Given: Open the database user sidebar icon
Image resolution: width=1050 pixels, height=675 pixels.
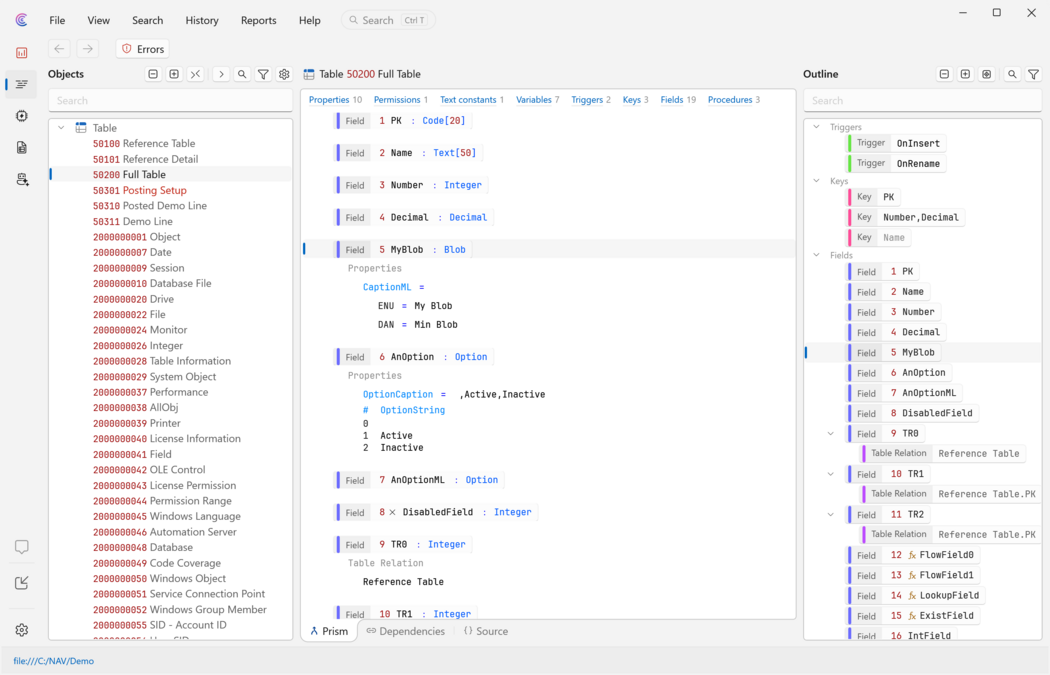Looking at the screenshot, I should pyautogui.click(x=22, y=179).
